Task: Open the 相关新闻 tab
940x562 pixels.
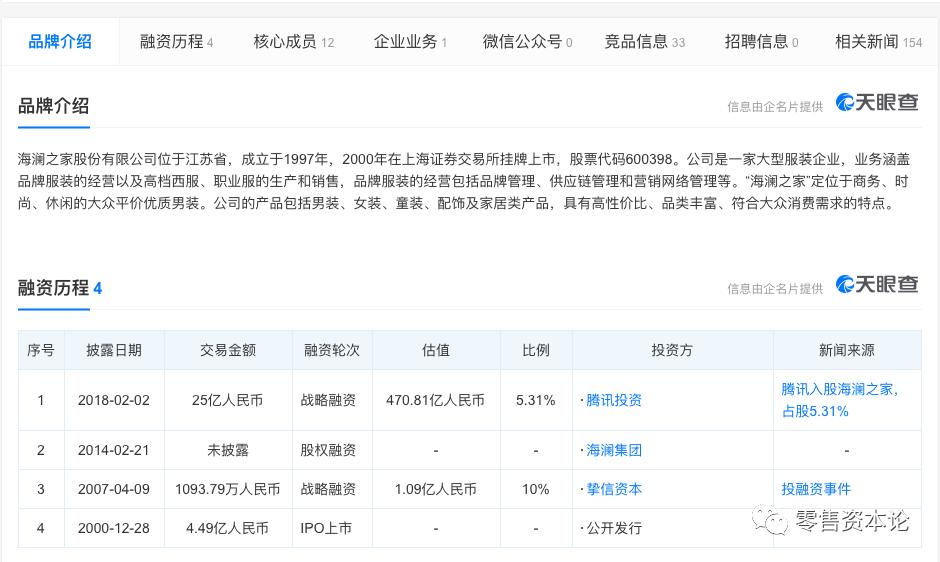Action: click(x=878, y=41)
